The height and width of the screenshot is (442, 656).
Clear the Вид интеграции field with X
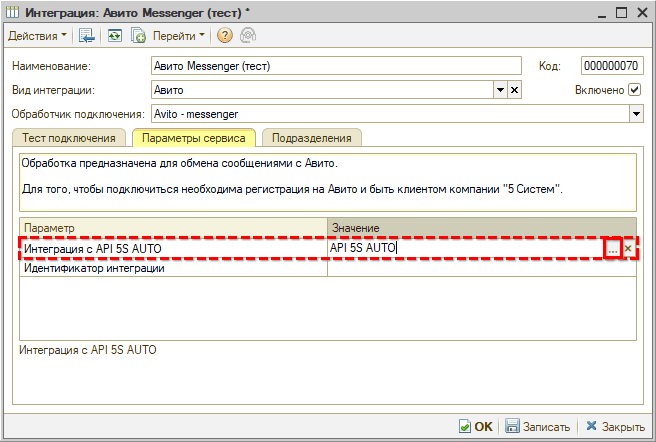(x=515, y=90)
